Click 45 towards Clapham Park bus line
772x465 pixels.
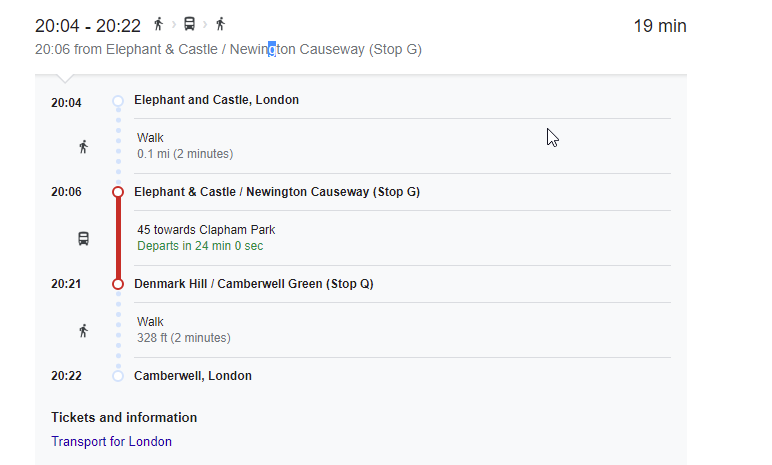point(206,230)
